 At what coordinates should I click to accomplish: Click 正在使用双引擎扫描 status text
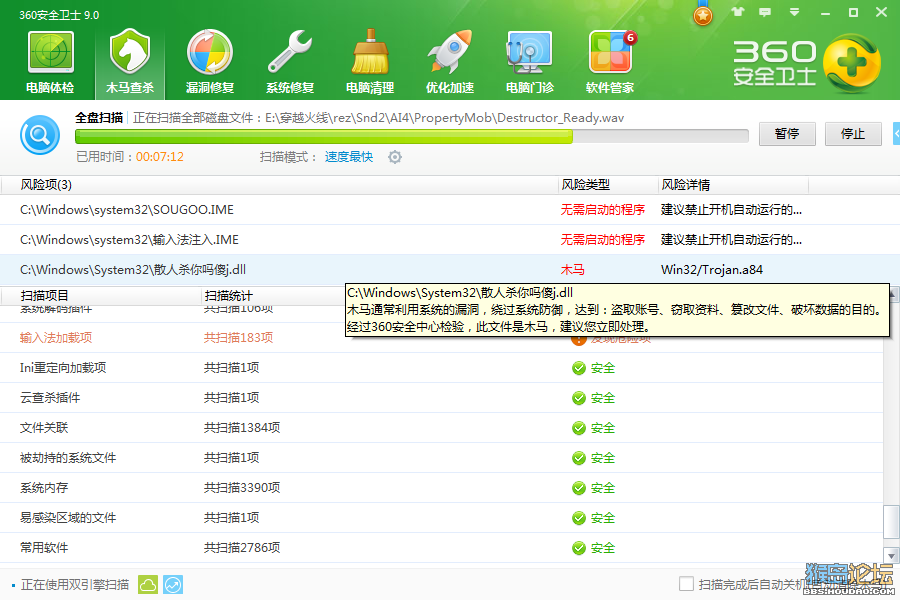pos(75,584)
